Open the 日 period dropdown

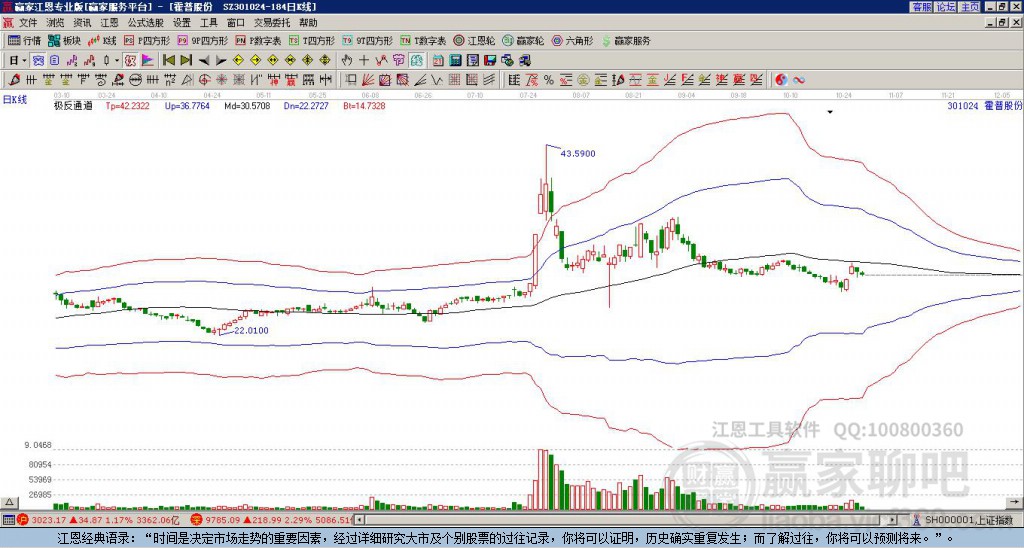18,61
